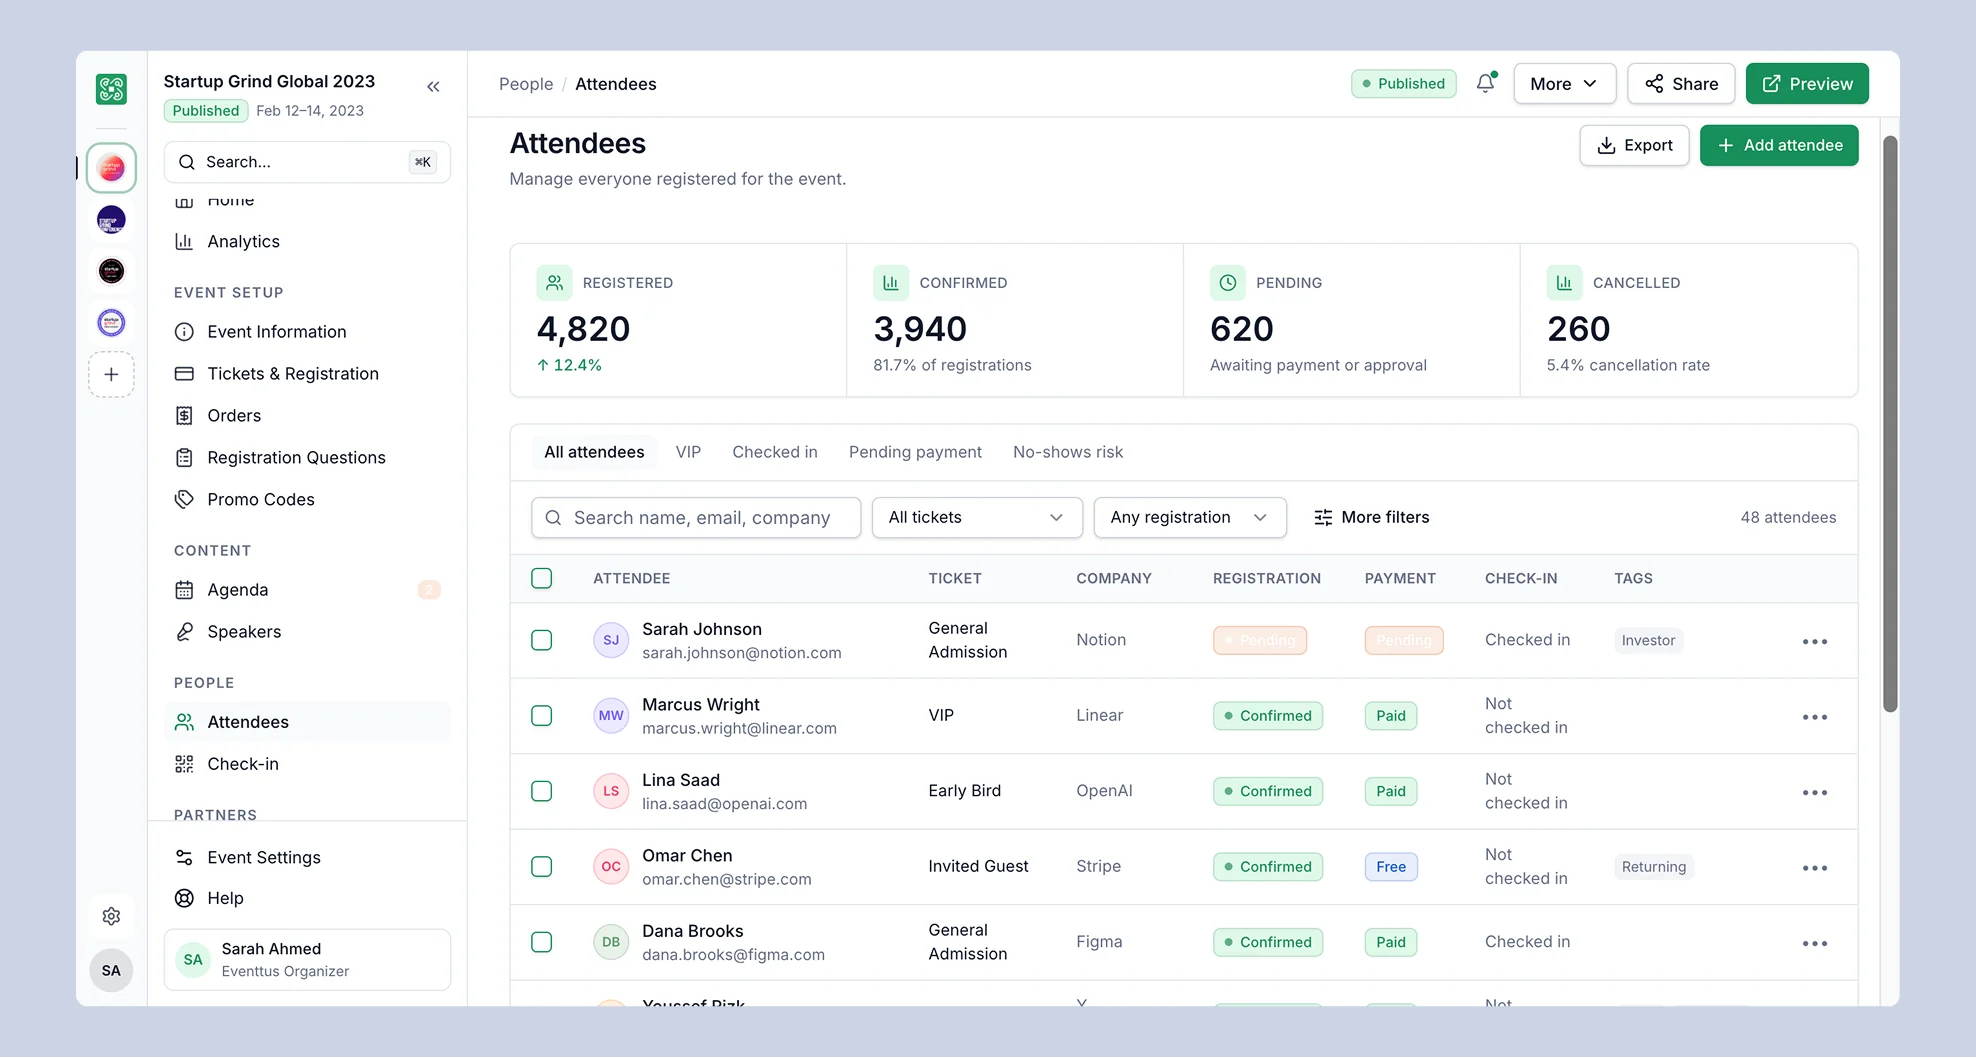
Task: Open actions menu for Sarah Johnson
Action: [x=1815, y=642]
